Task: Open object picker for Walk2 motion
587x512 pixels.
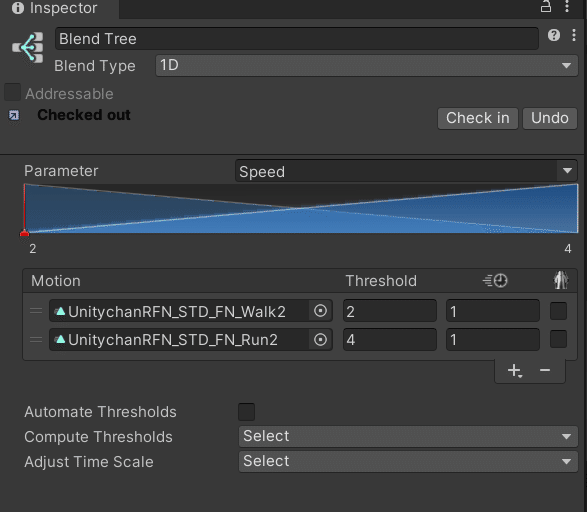Action: click(320, 311)
